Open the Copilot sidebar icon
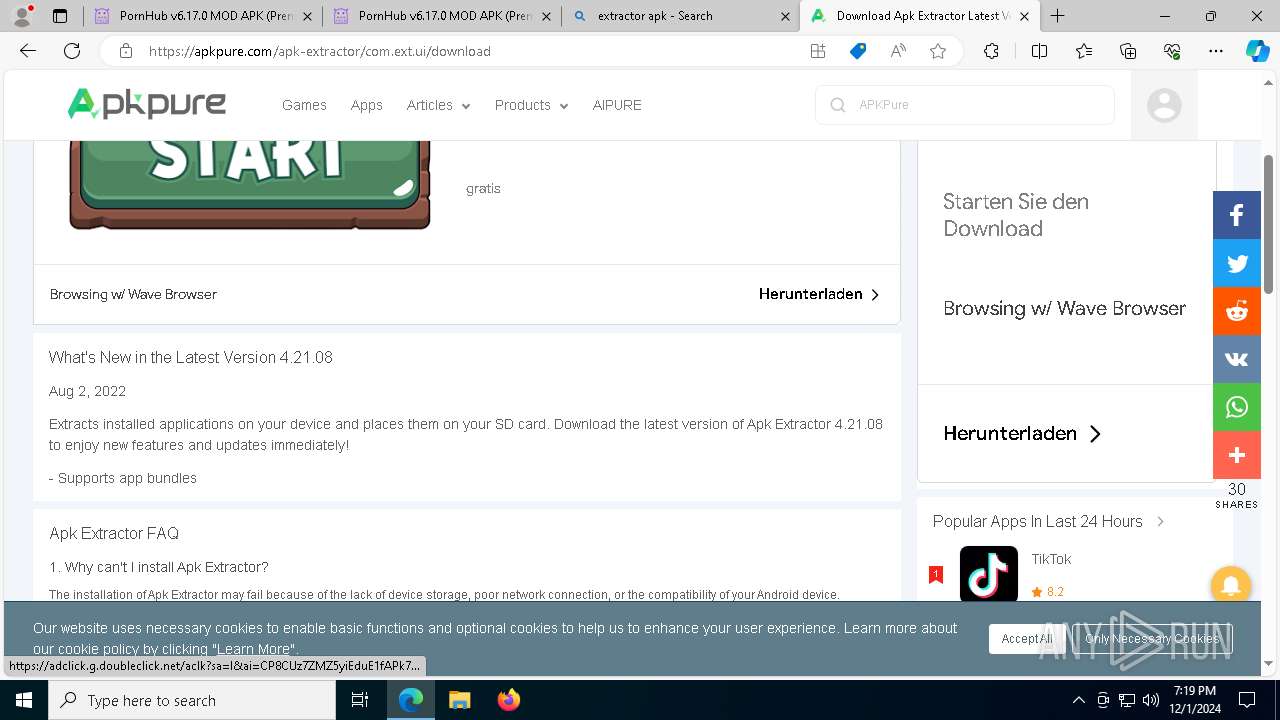 [x=1257, y=51]
